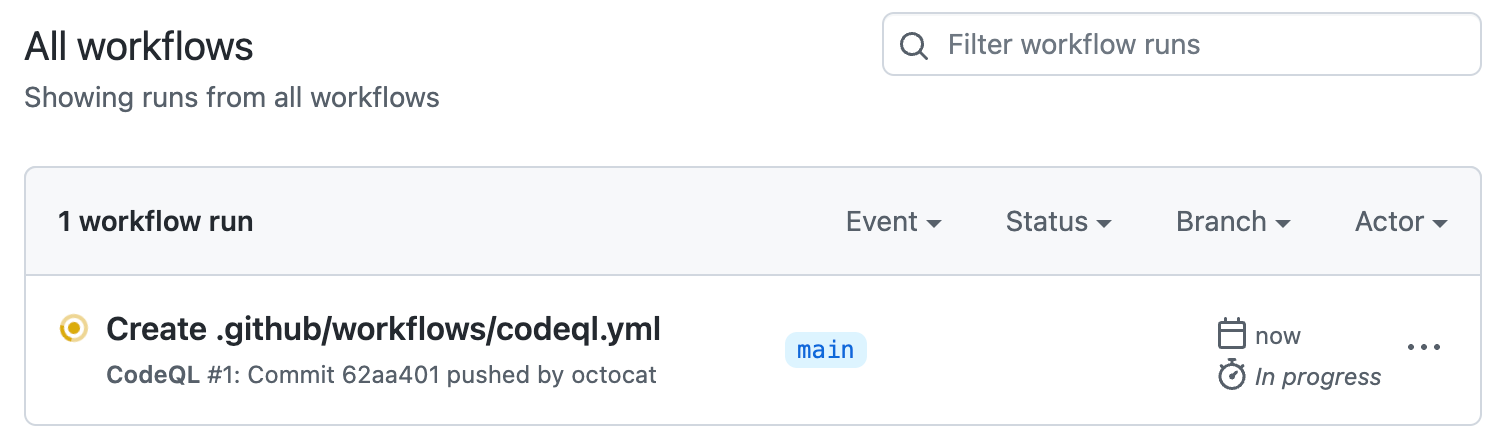The image size is (1498, 444).
Task: Click the CodeQL workflow name link
Action: [x=151, y=376]
